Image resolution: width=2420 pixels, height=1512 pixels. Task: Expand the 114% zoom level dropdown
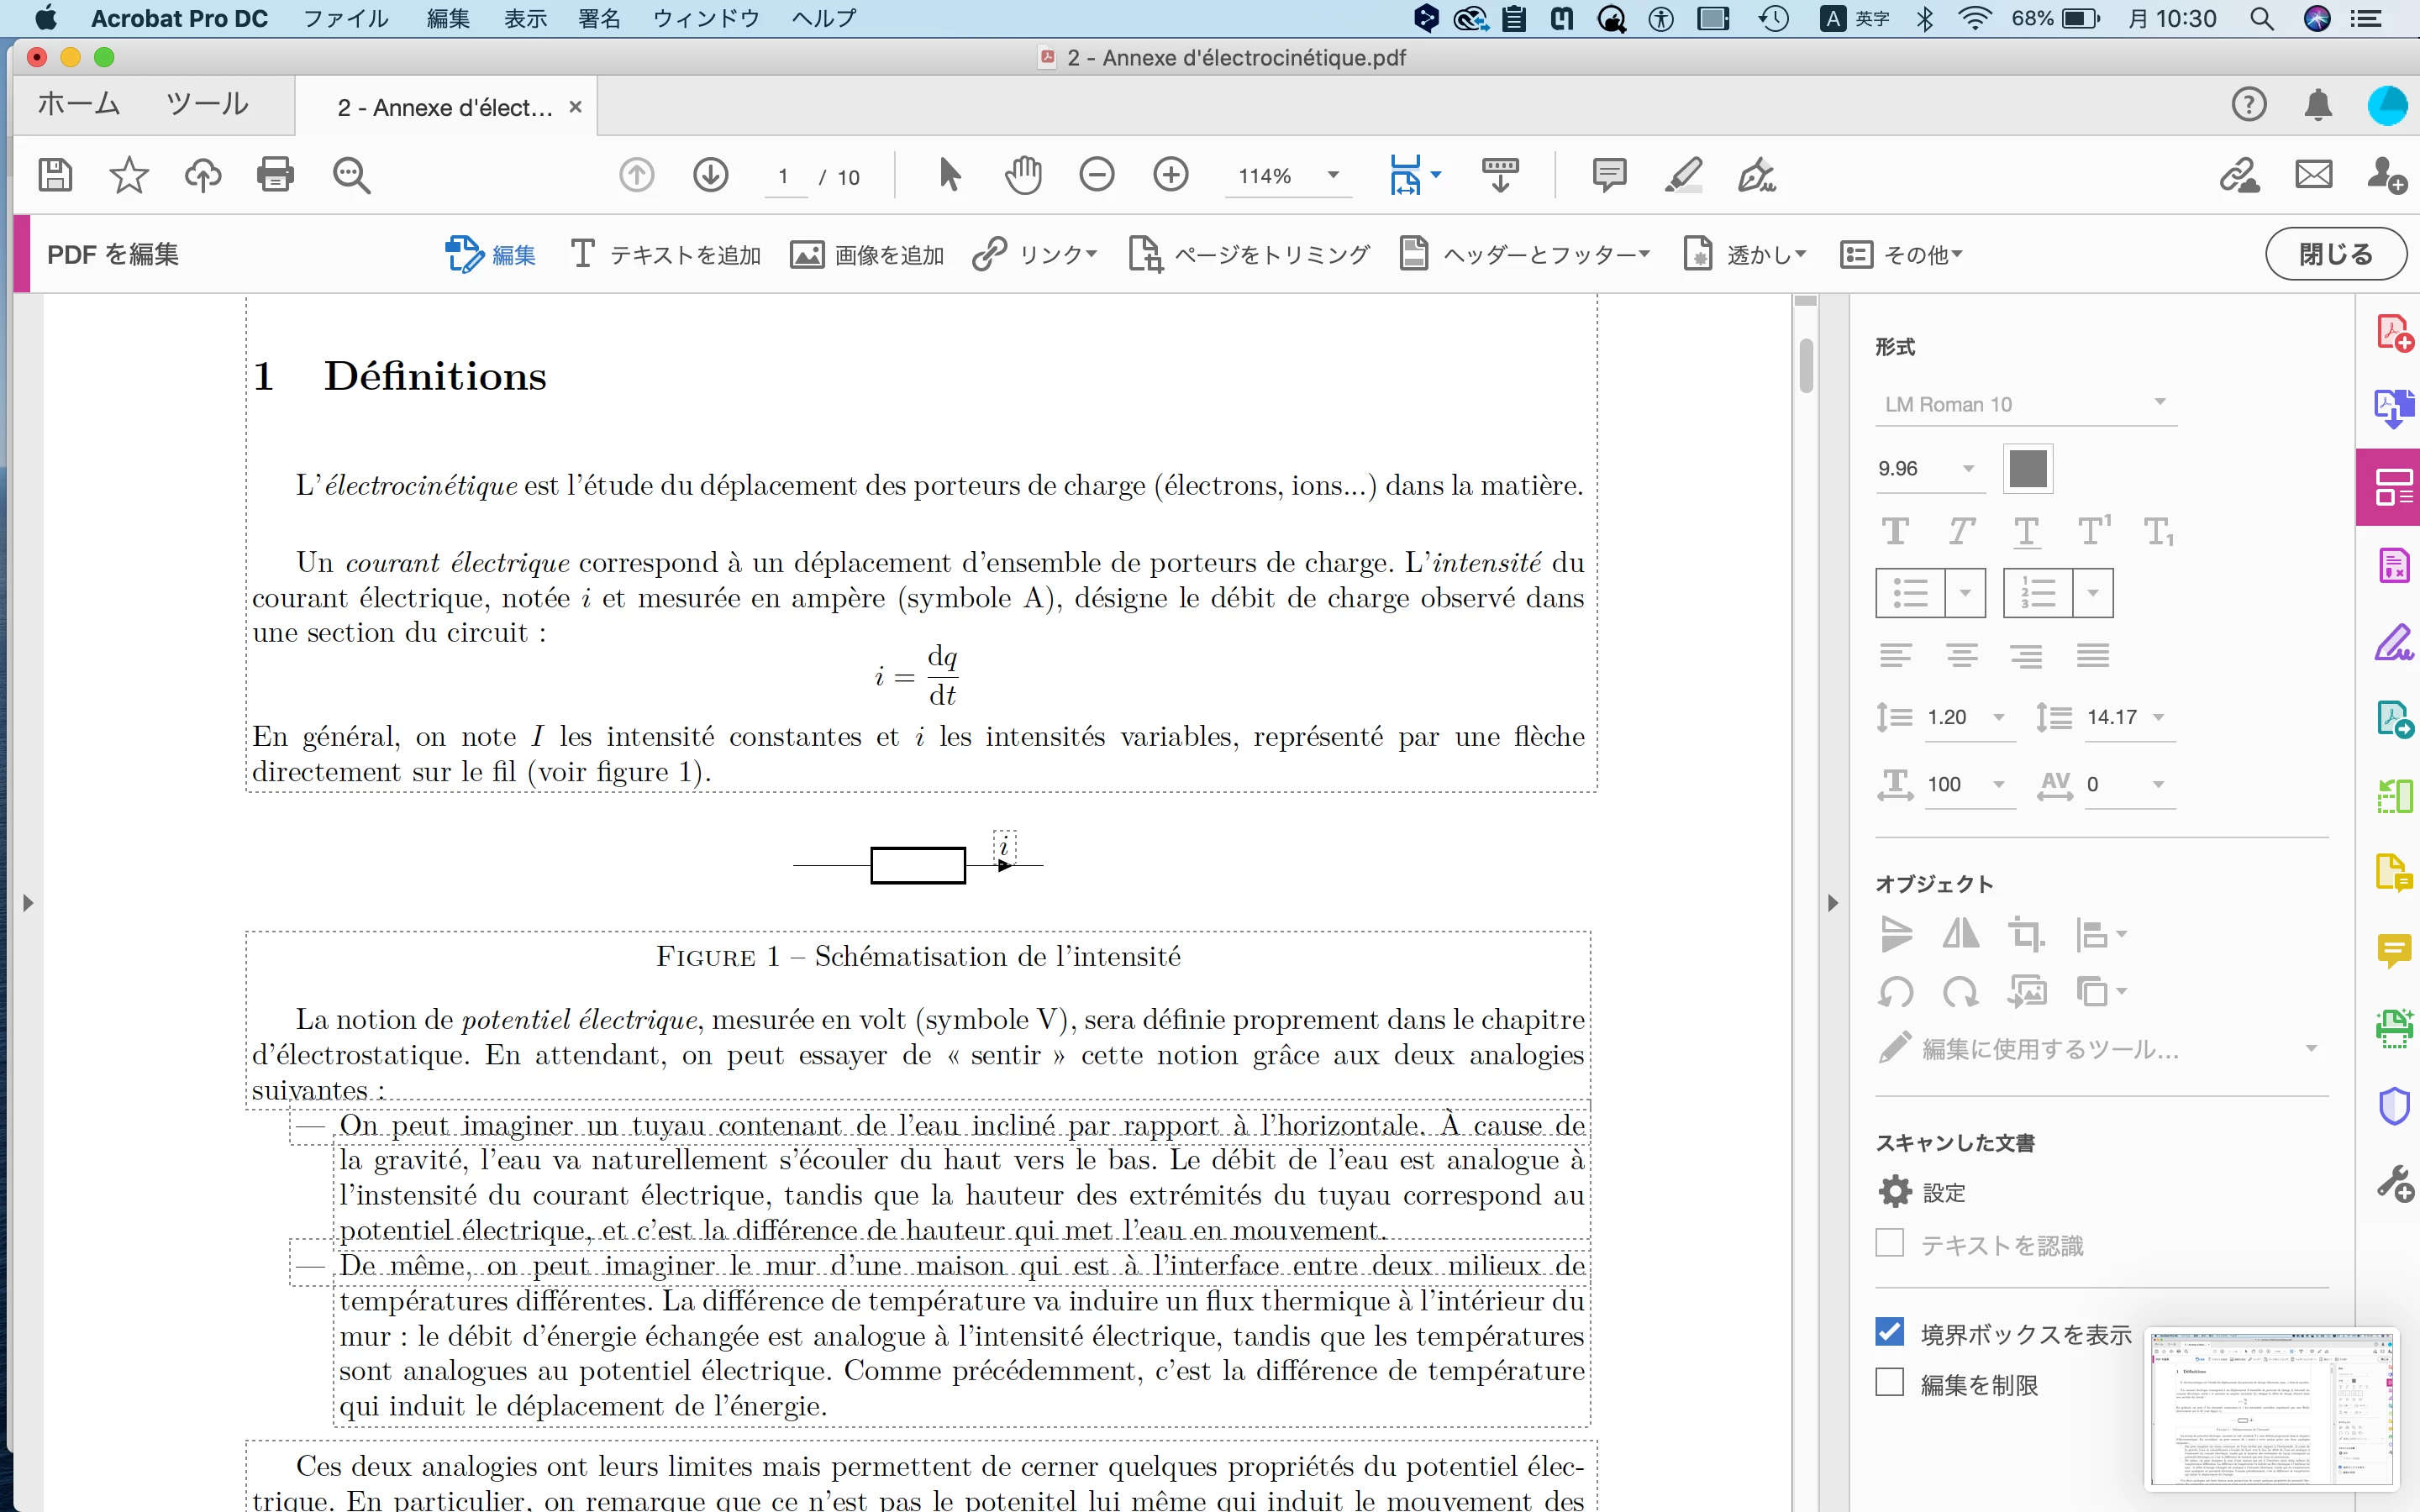pyautogui.click(x=1332, y=176)
